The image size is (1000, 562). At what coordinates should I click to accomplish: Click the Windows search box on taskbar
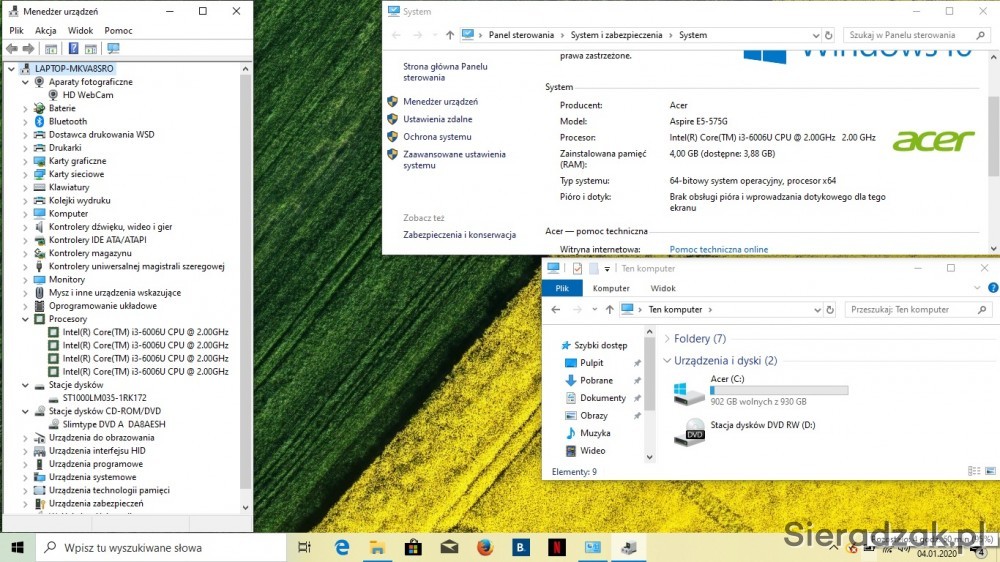pos(160,547)
